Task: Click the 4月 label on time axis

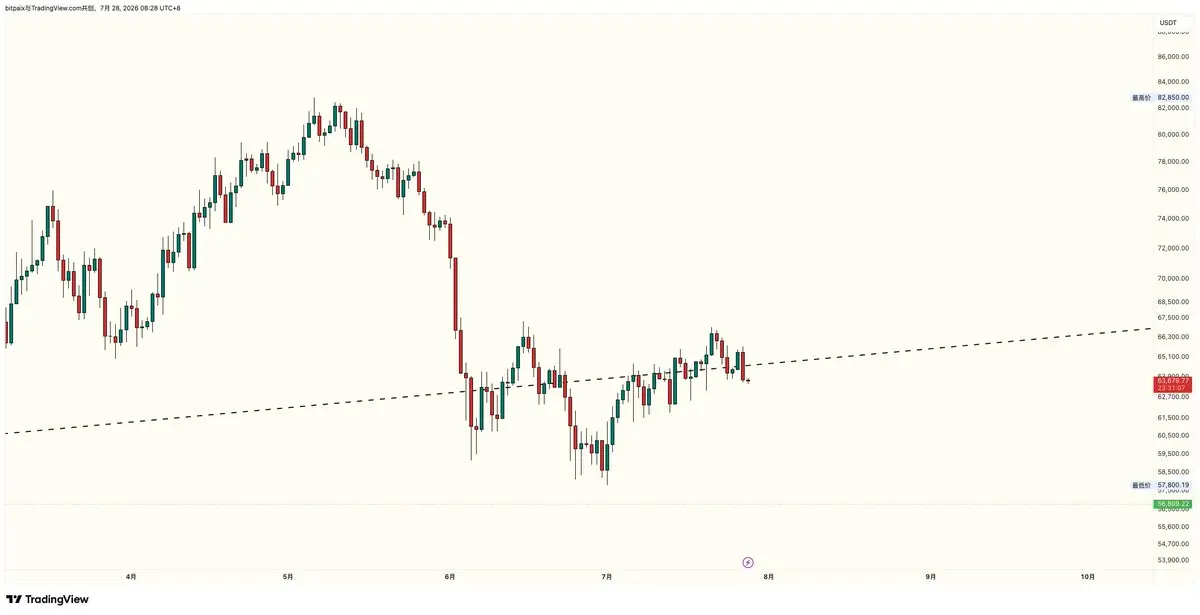Action: pos(131,576)
